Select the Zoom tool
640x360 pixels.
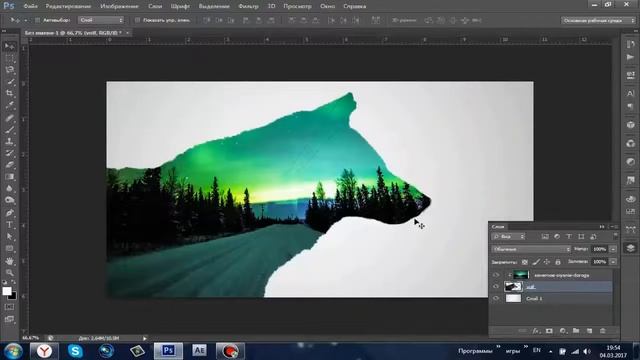9,273
